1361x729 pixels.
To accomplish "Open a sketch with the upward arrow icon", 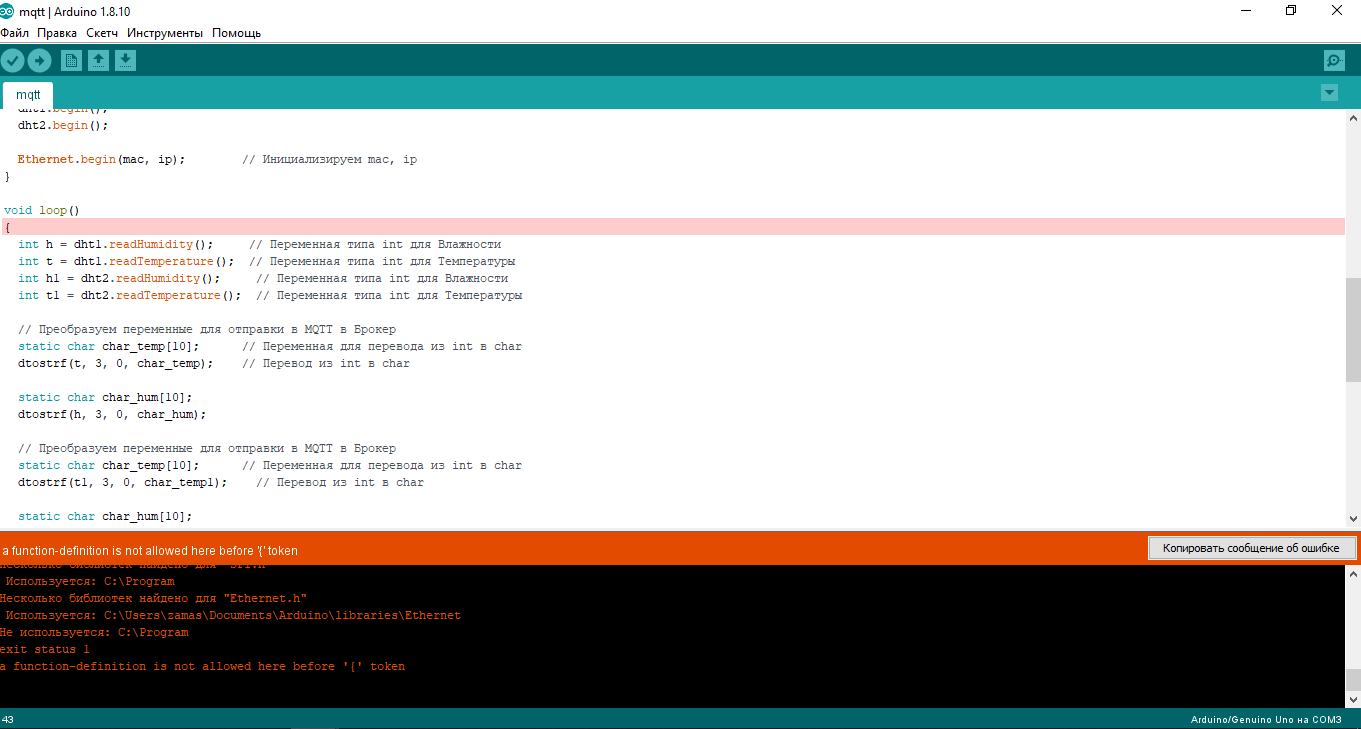I will (x=98, y=60).
